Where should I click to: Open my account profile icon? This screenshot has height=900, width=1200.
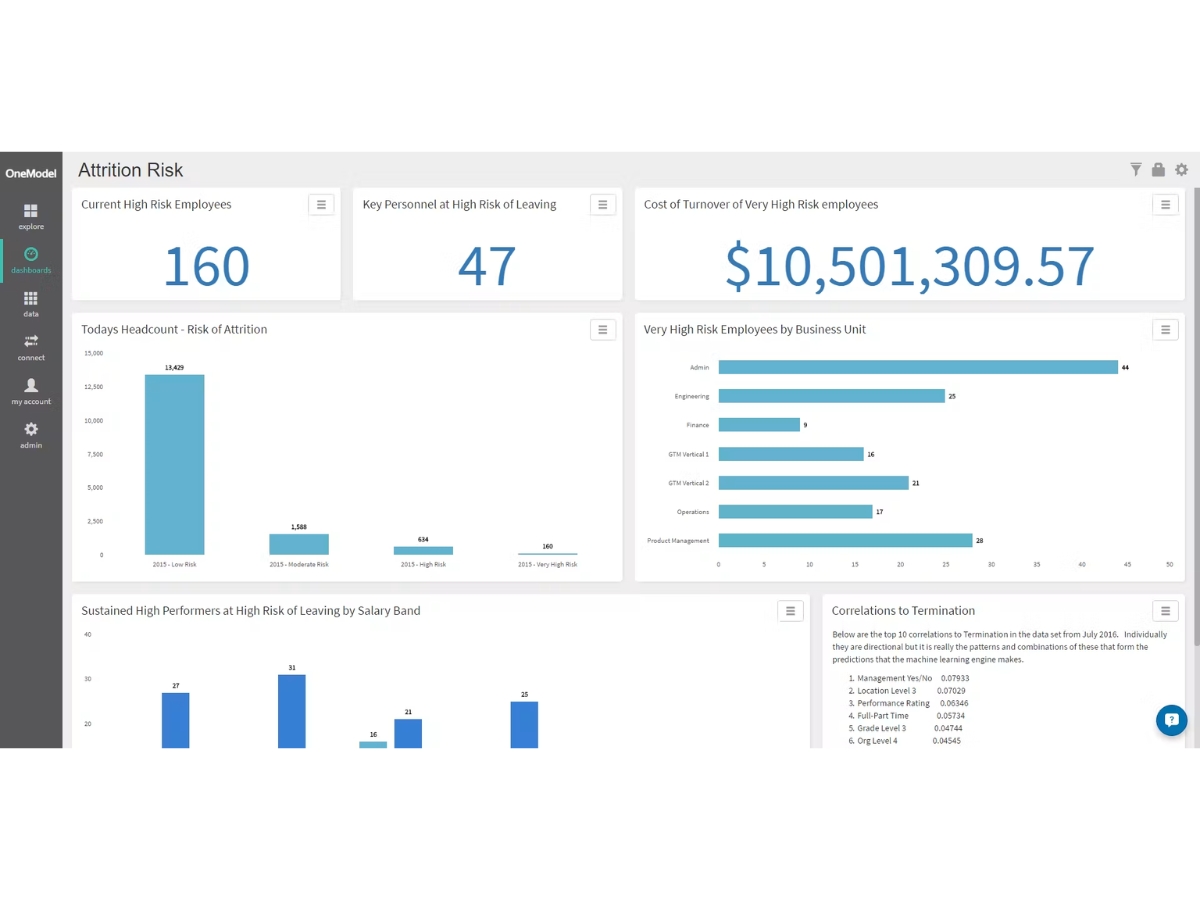(31, 391)
